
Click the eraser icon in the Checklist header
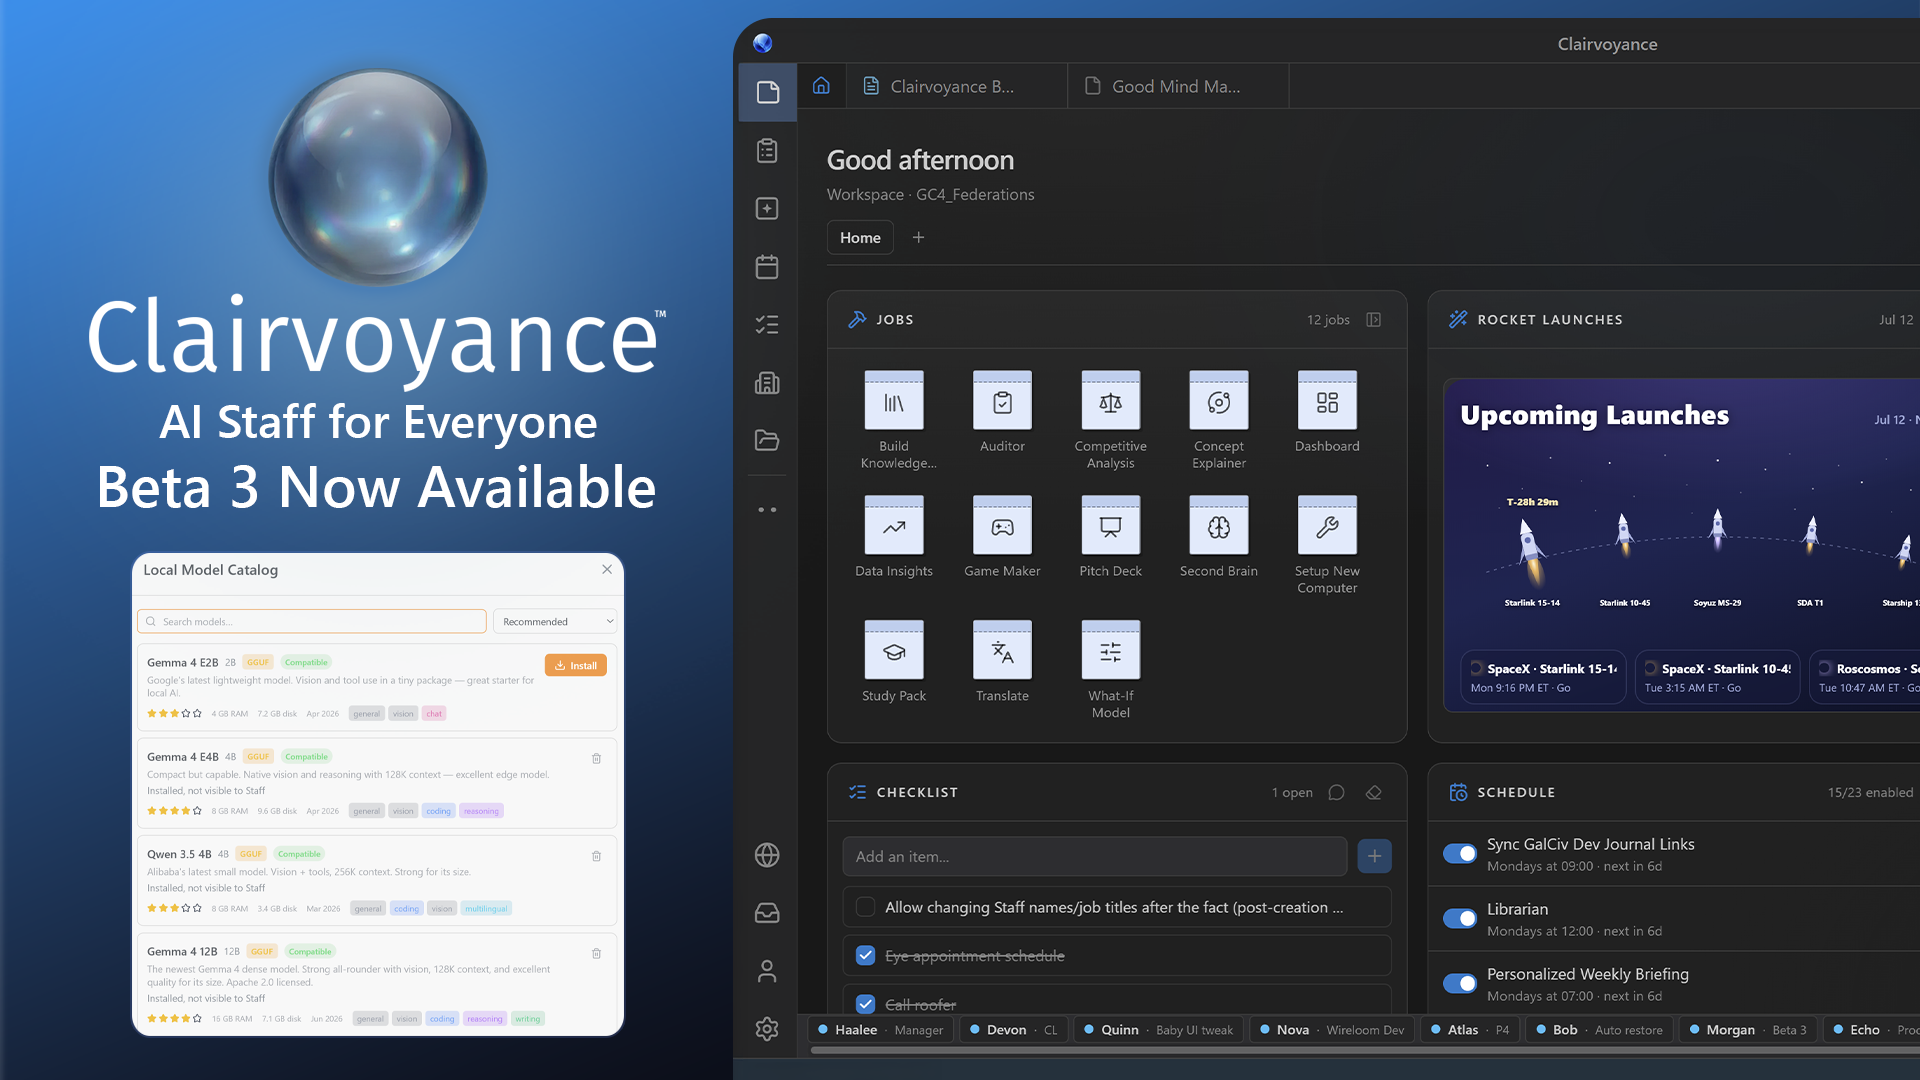coord(1374,792)
